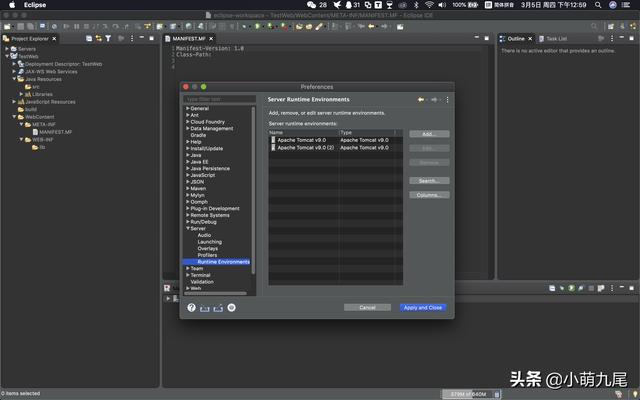
Task: Switch to the Task List tab
Action: [x=553, y=38]
